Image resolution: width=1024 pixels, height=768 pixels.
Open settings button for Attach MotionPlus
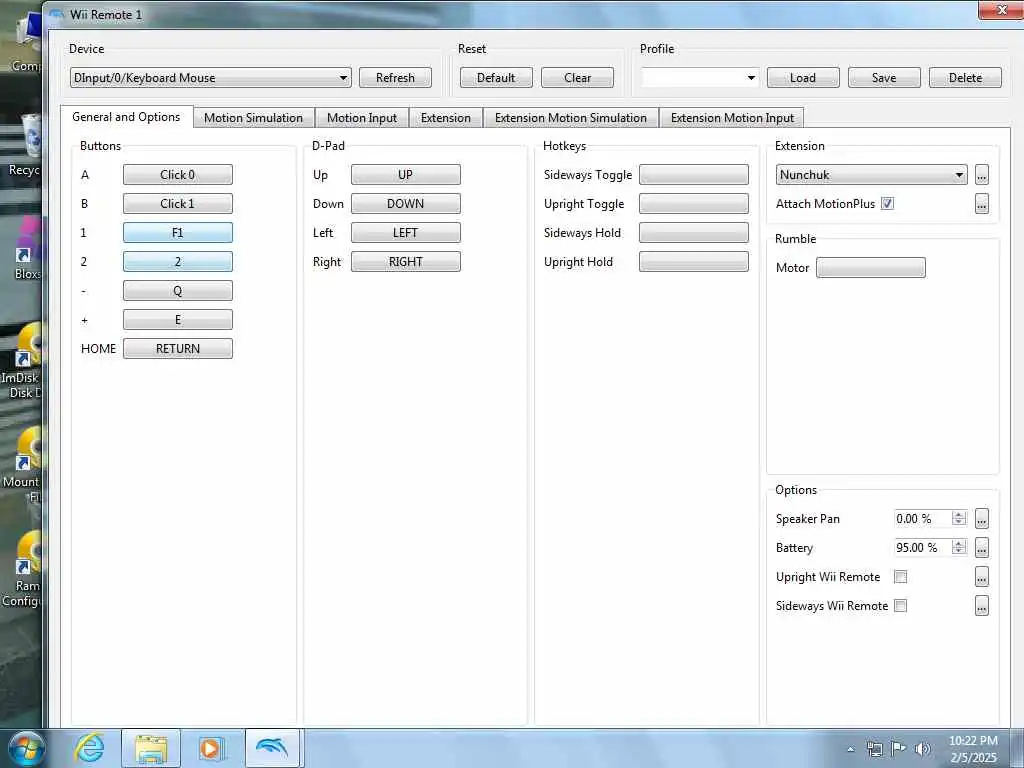coord(982,204)
